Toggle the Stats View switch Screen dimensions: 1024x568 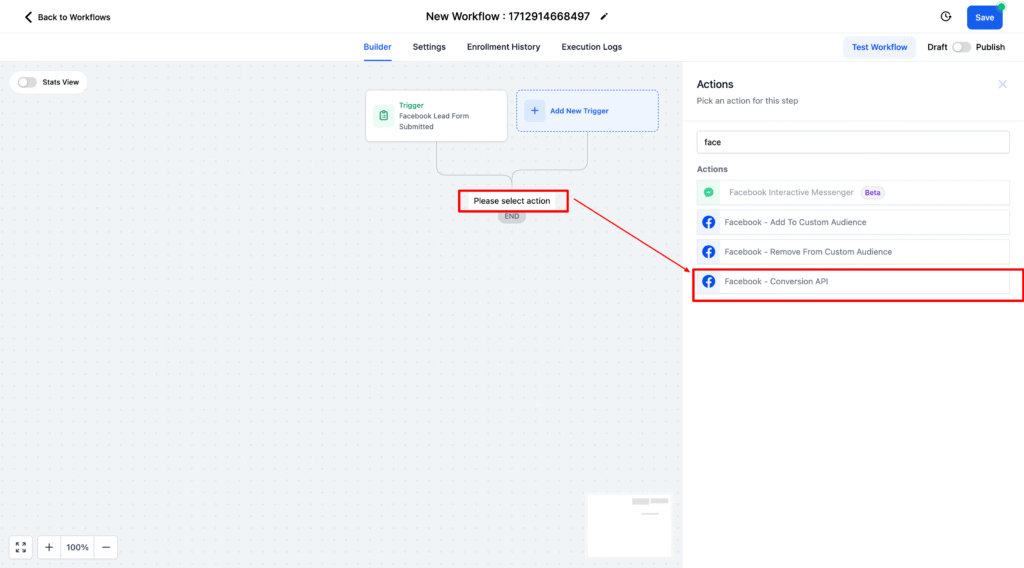point(27,82)
